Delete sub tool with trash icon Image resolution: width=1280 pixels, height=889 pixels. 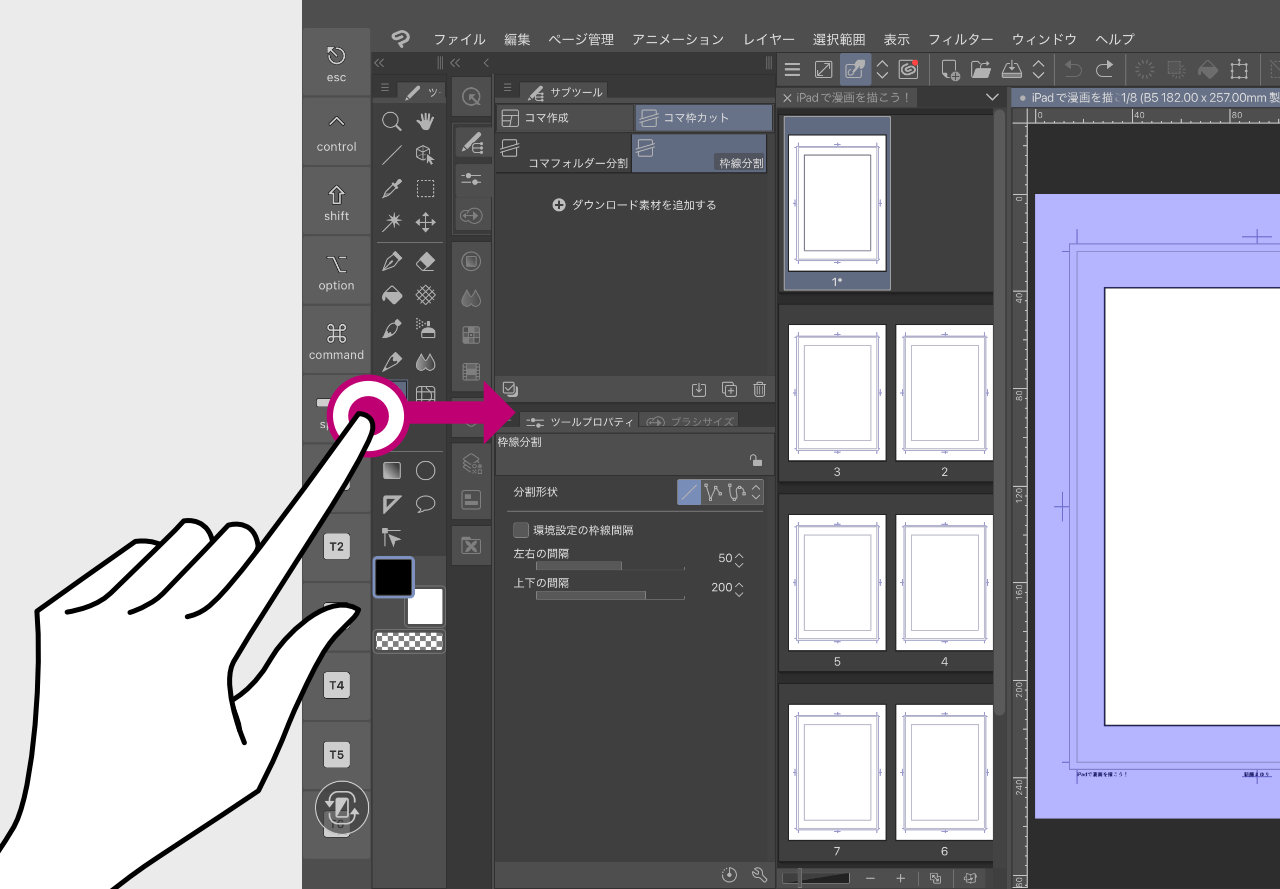click(759, 389)
